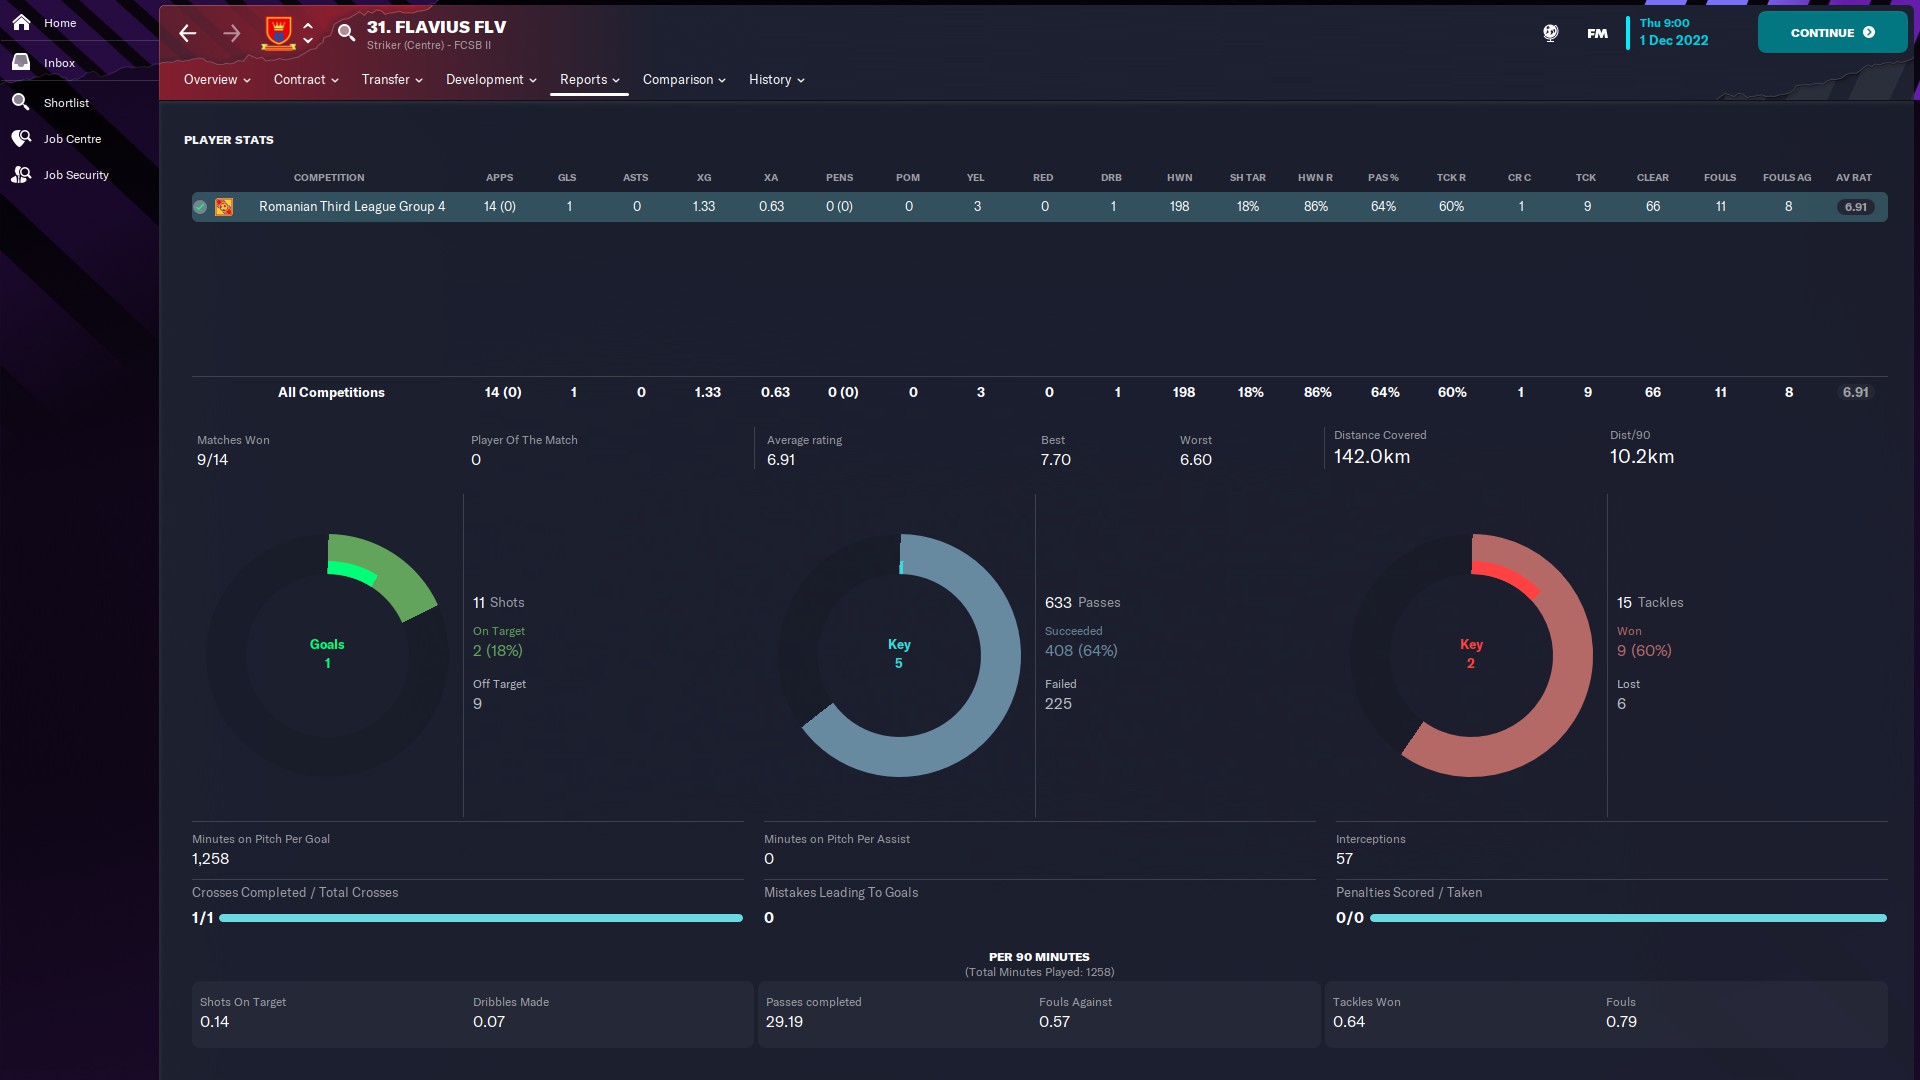
Task: Click the date 1 Dec 2022
Action: tap(1673, 40)
